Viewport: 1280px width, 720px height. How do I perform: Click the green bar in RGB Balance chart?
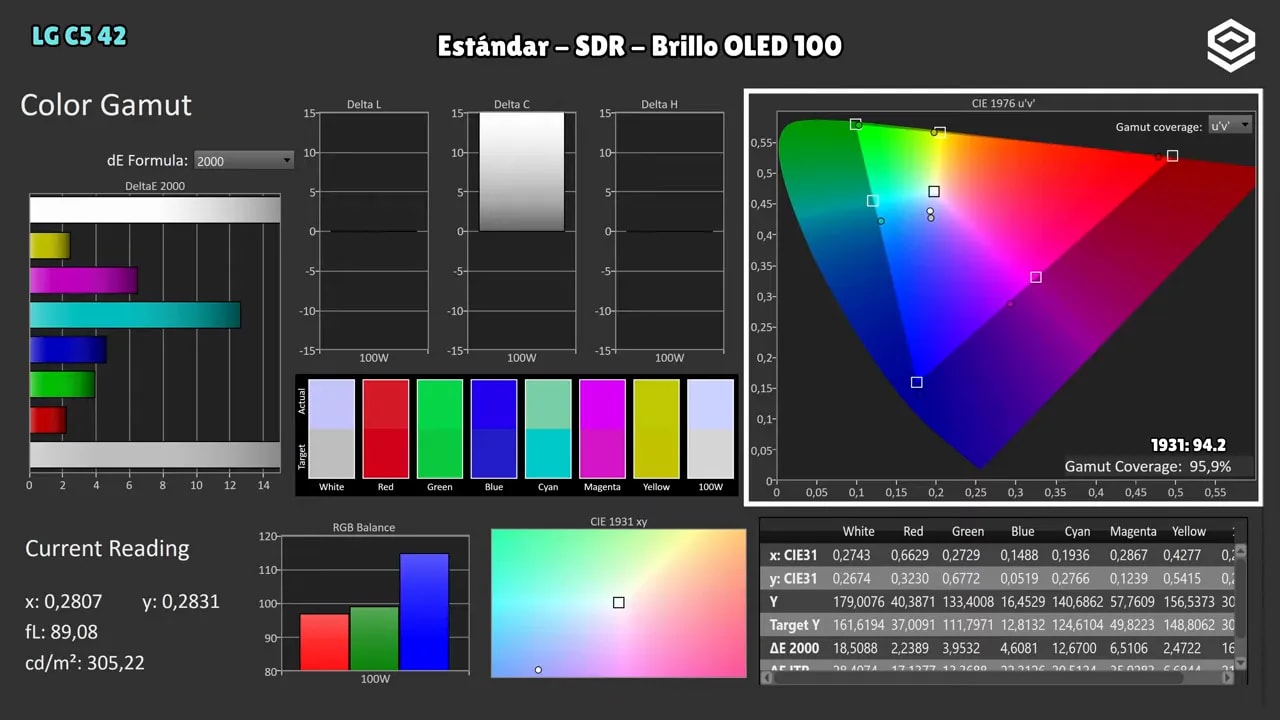coord(374,638)
